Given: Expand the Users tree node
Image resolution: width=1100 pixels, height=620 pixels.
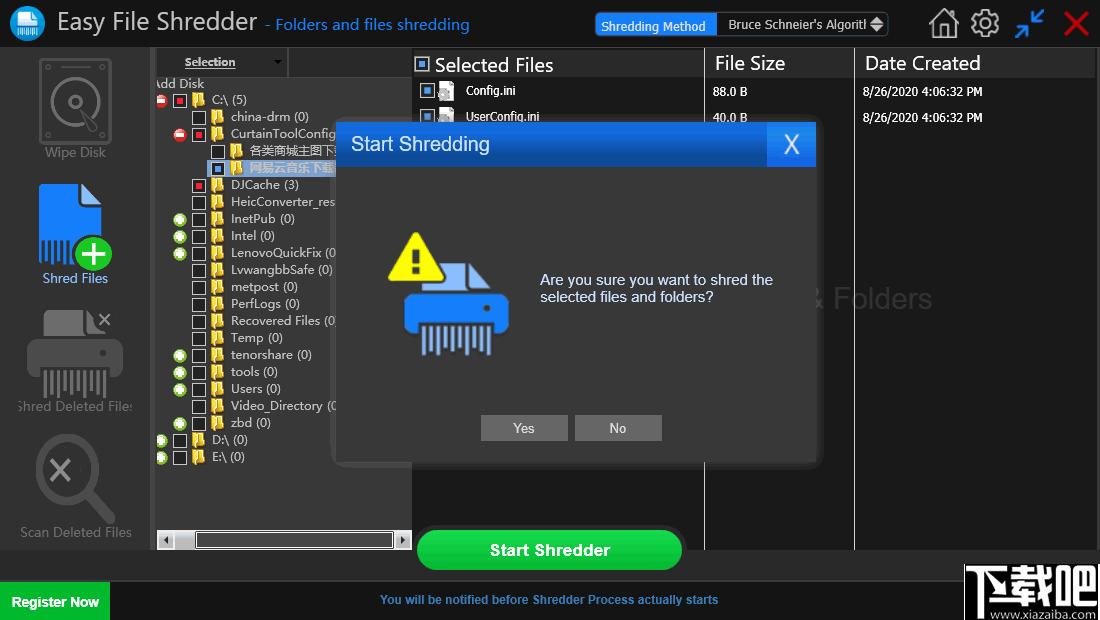Looking at the screenshot, I should [x=180, y=389].
